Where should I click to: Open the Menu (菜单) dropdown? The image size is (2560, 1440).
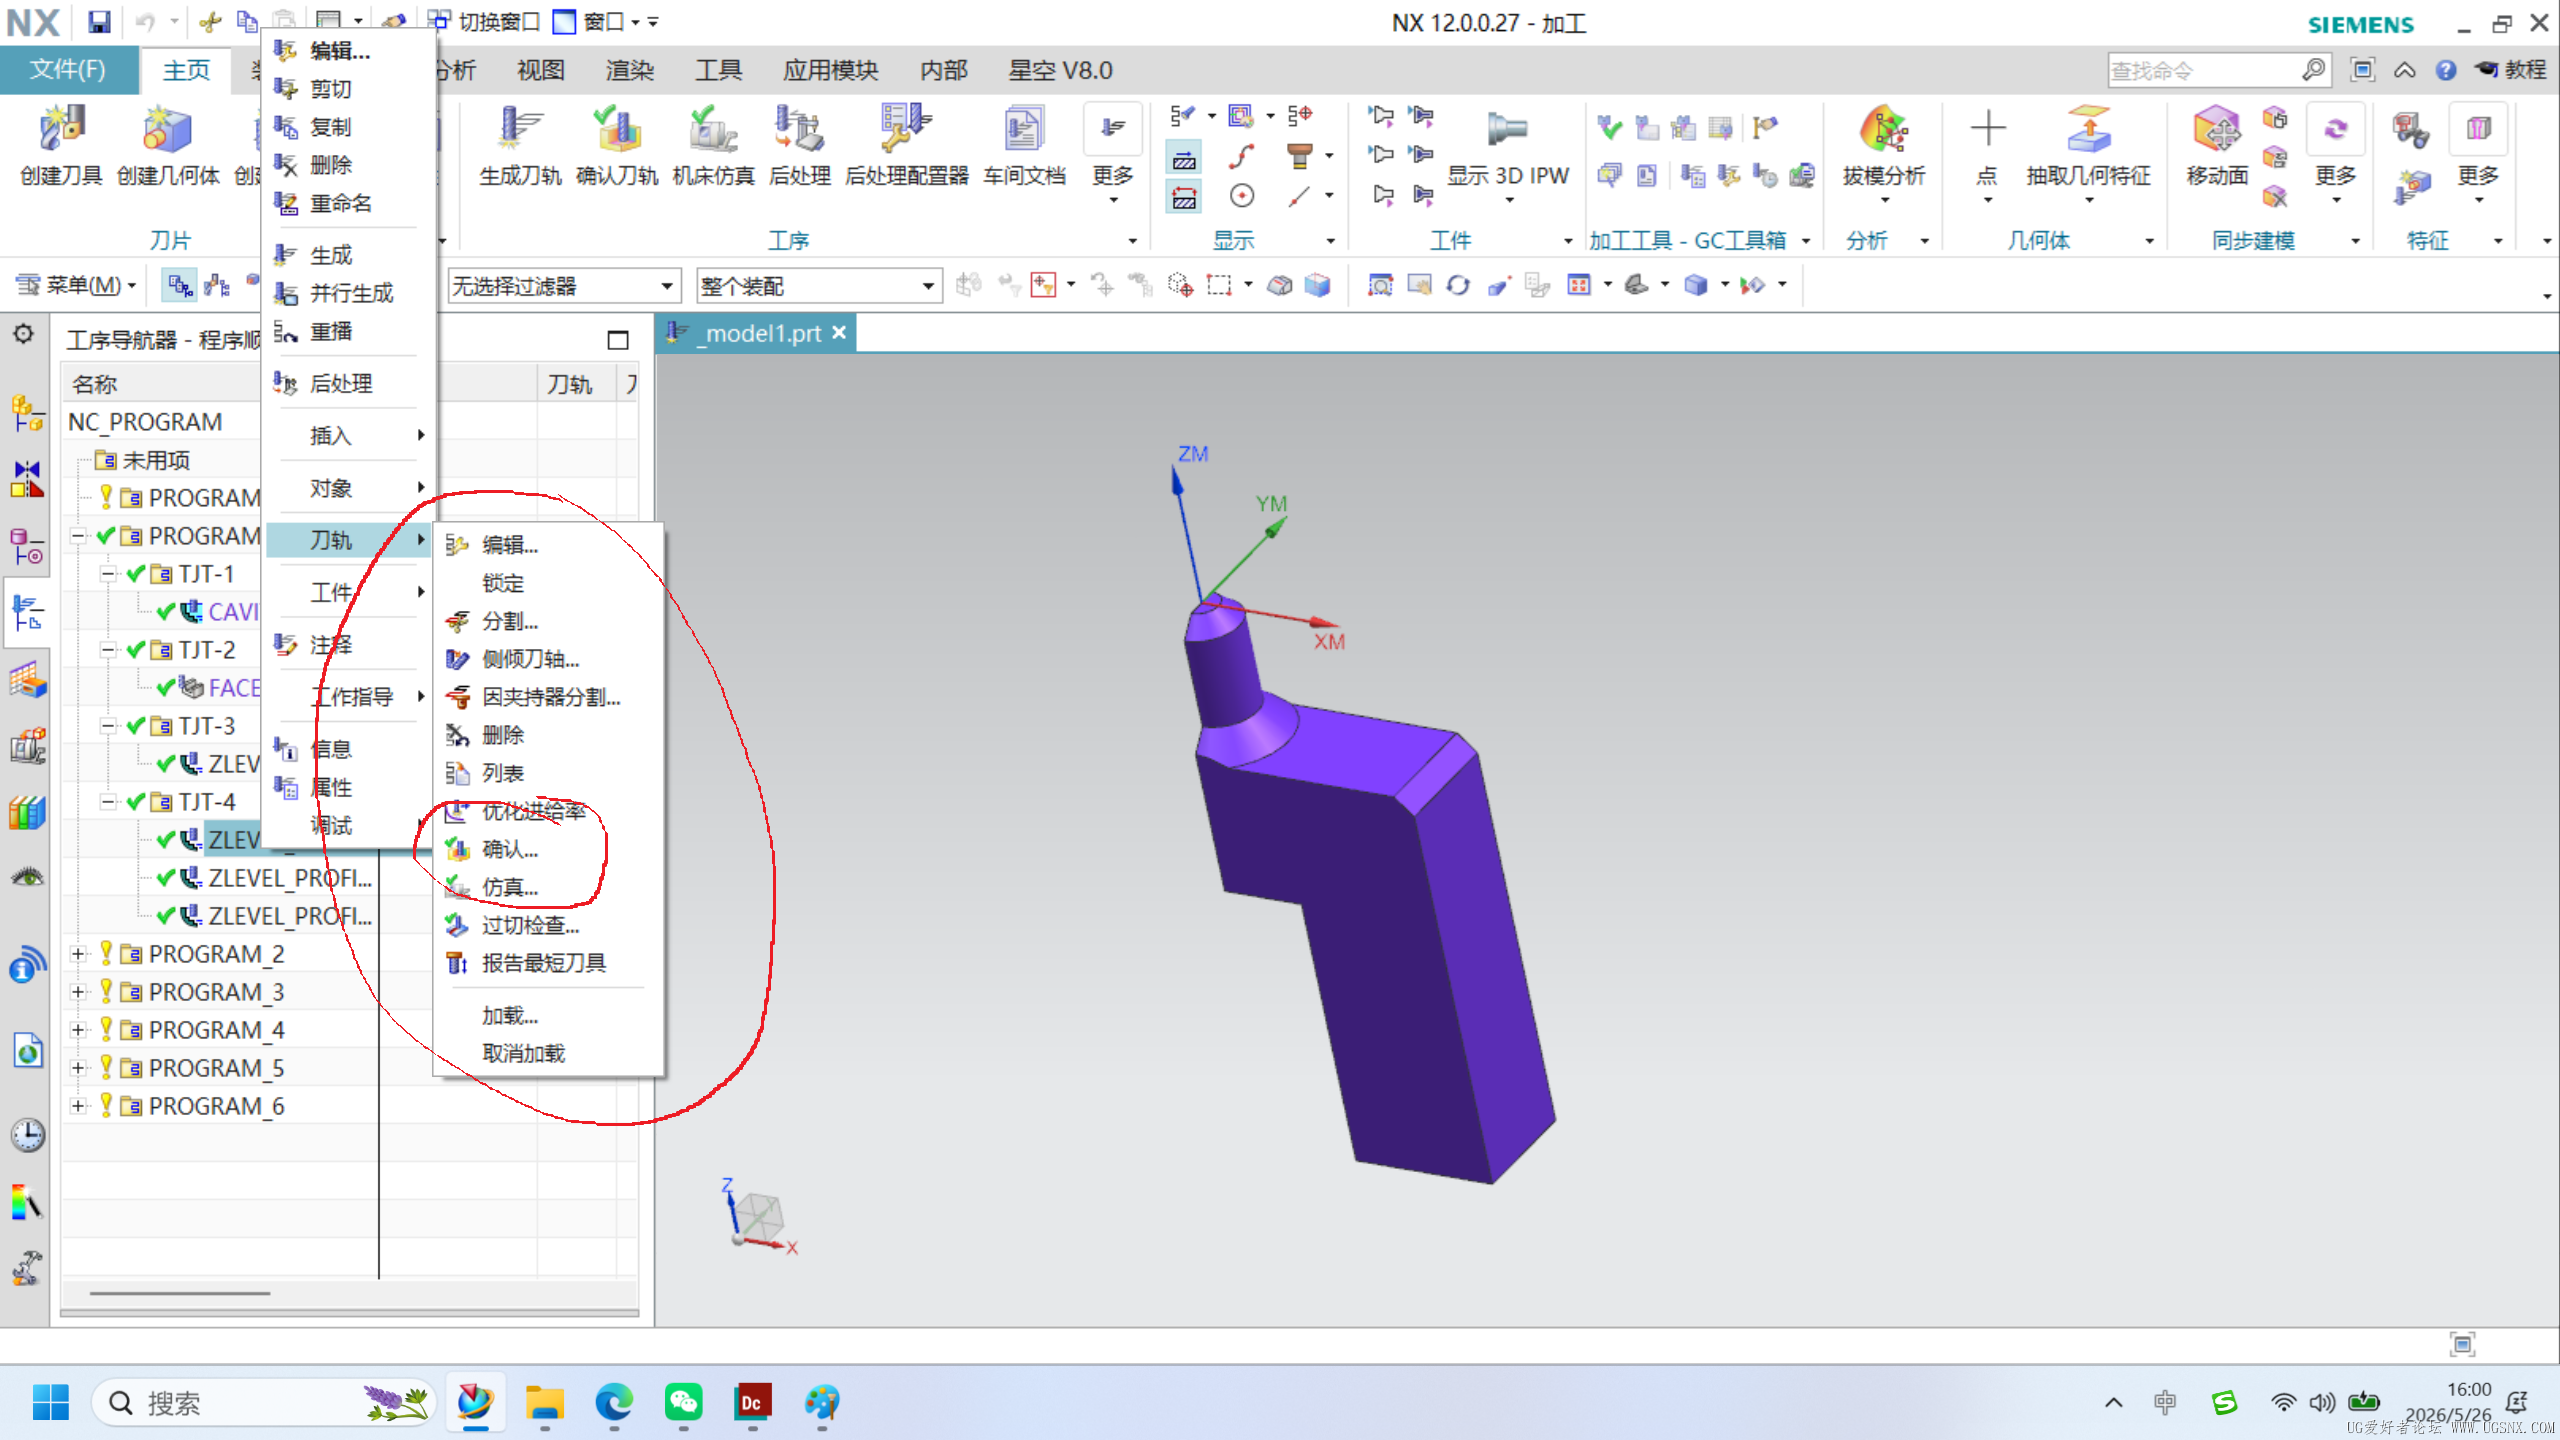76,286
